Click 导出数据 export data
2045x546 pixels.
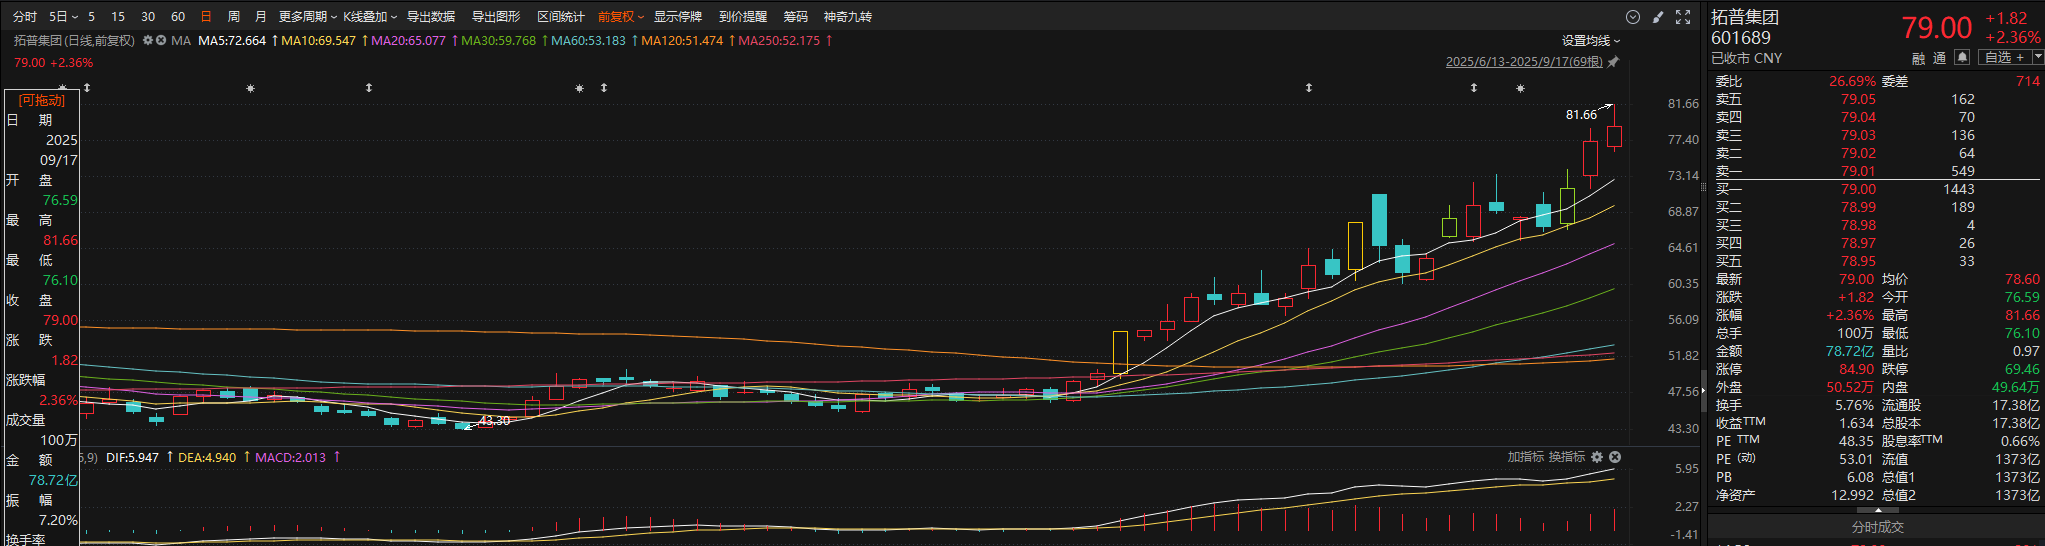click(431, 17)
